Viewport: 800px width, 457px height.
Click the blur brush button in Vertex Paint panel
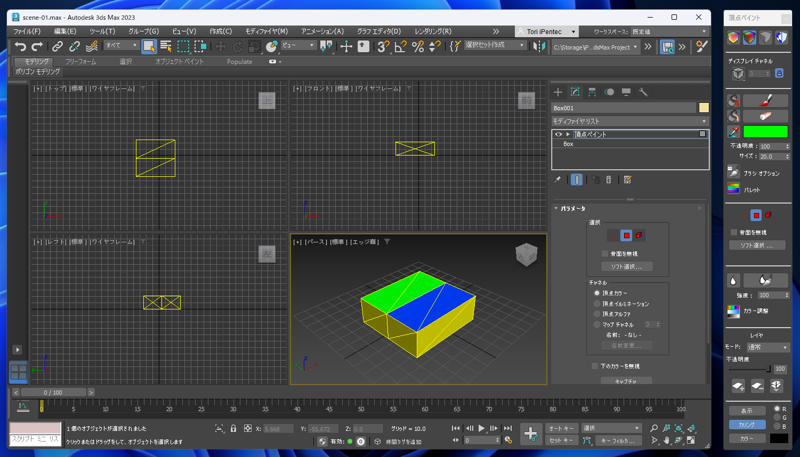point(765,280)
